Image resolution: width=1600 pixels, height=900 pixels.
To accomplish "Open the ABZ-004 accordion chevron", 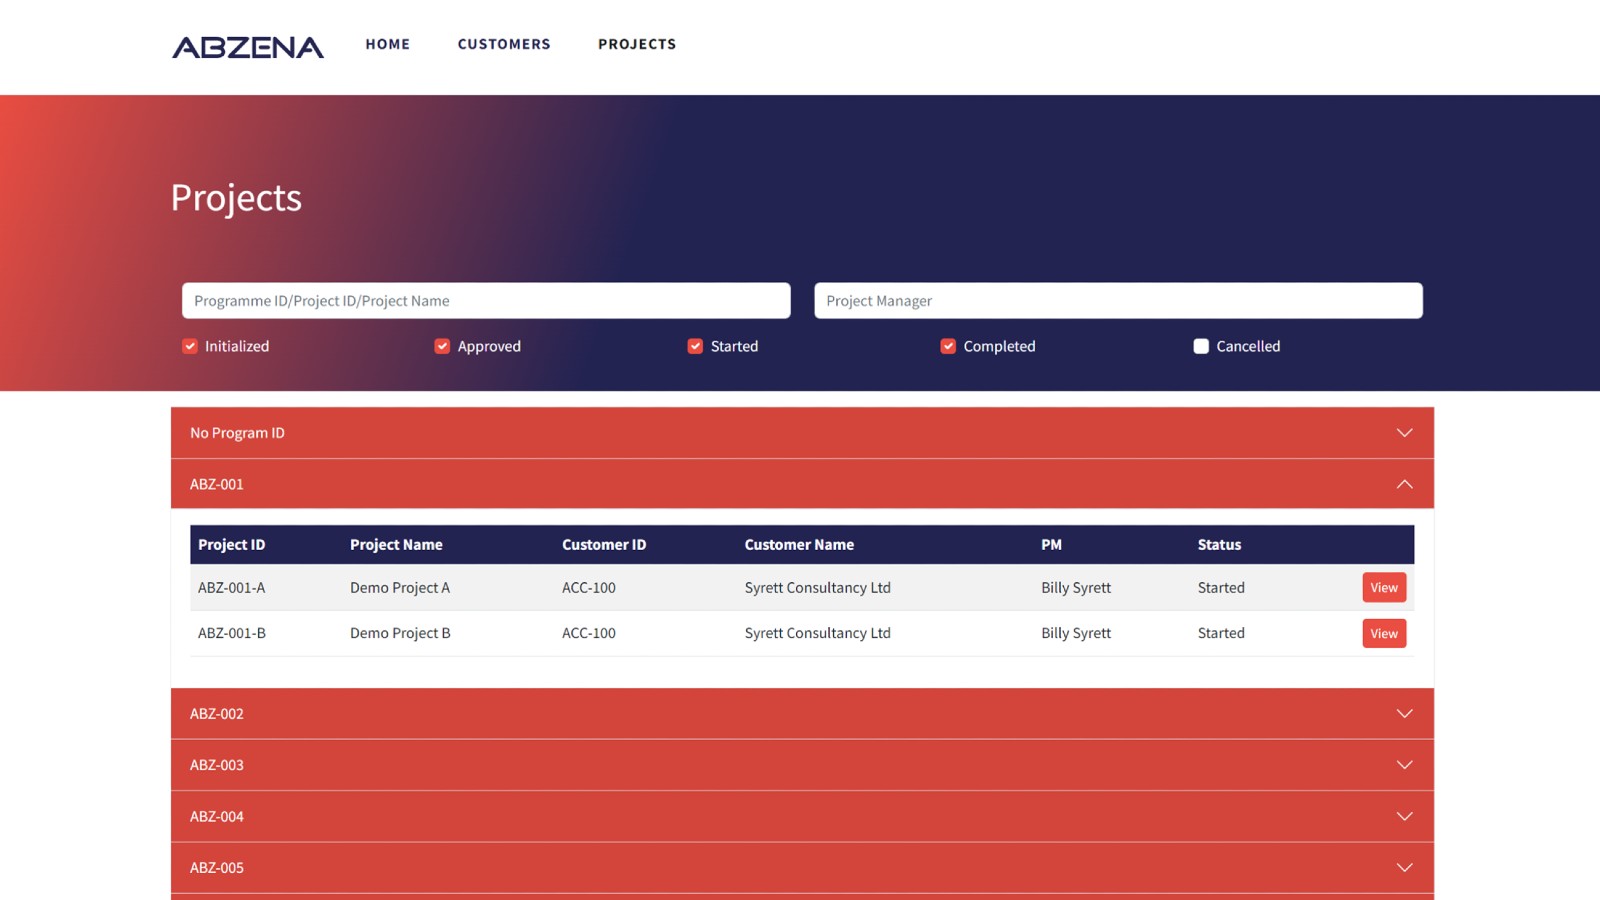I will pyautogui.click(x=1404, y=817).
